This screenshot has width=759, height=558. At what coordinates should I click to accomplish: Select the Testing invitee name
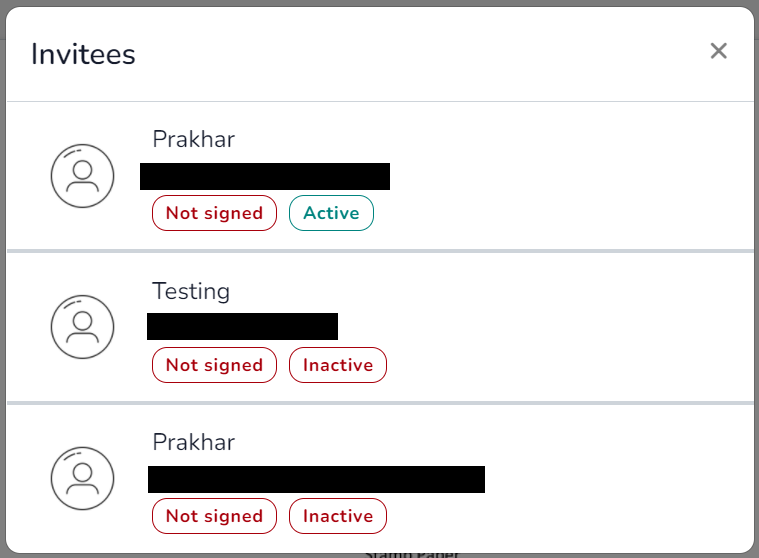[191, 291]
